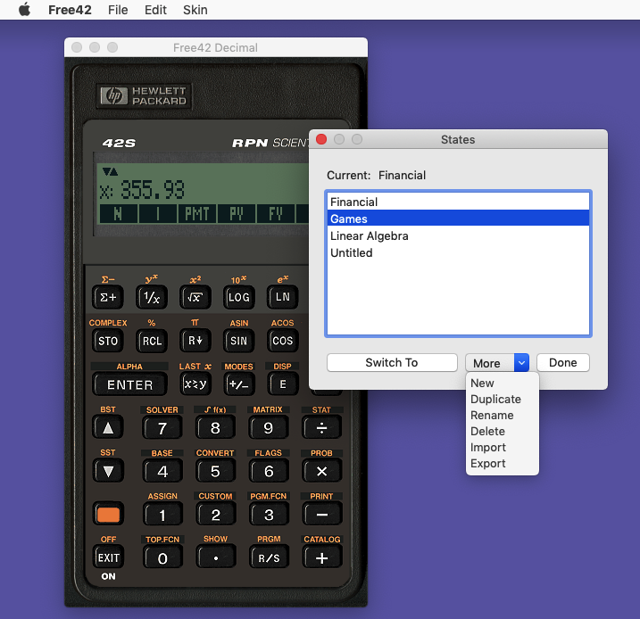Choose Import from the More menu
The width and height of the screenshot is (640, 619).
click(502, 448)
